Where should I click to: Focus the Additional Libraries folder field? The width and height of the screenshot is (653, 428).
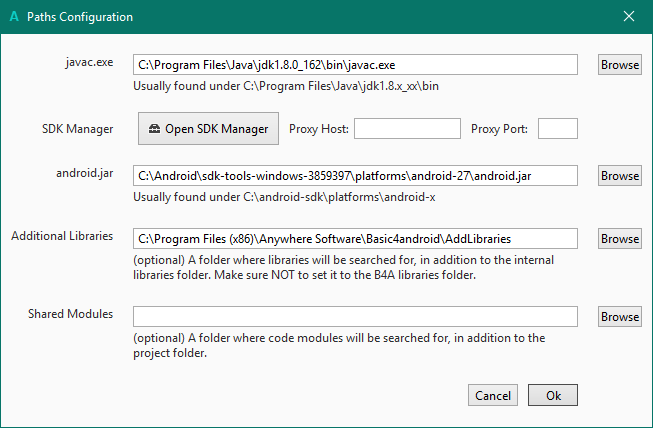click(355, 239)
